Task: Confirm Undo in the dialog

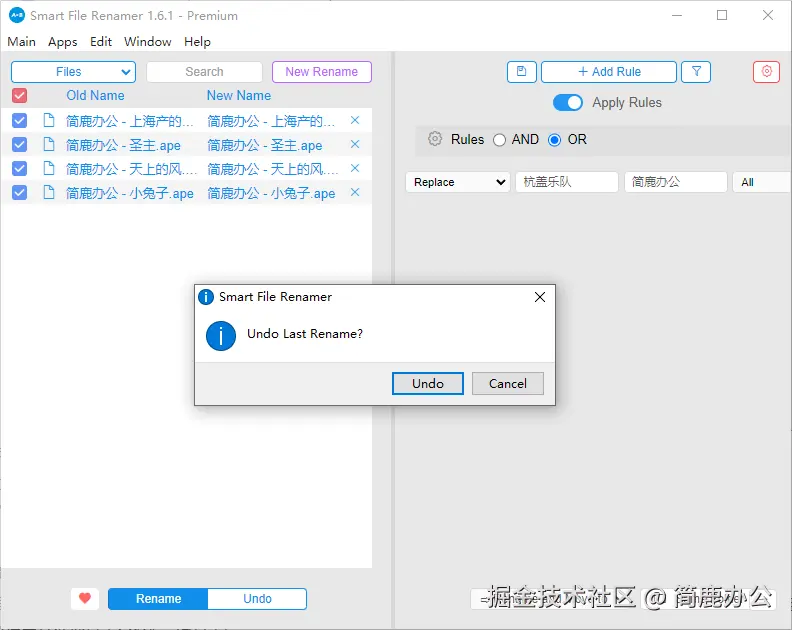Action: pos(428,383)
